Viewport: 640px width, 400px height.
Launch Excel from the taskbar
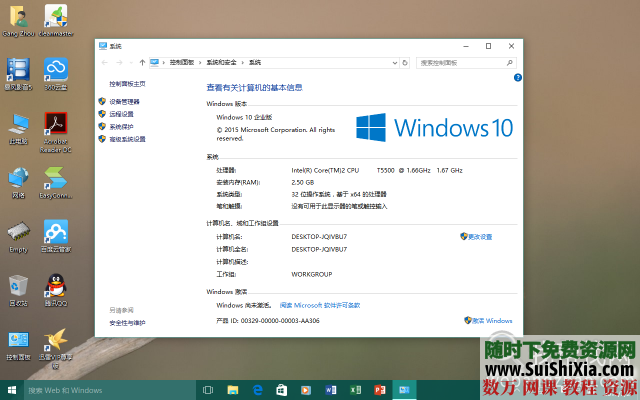[355, 390]
